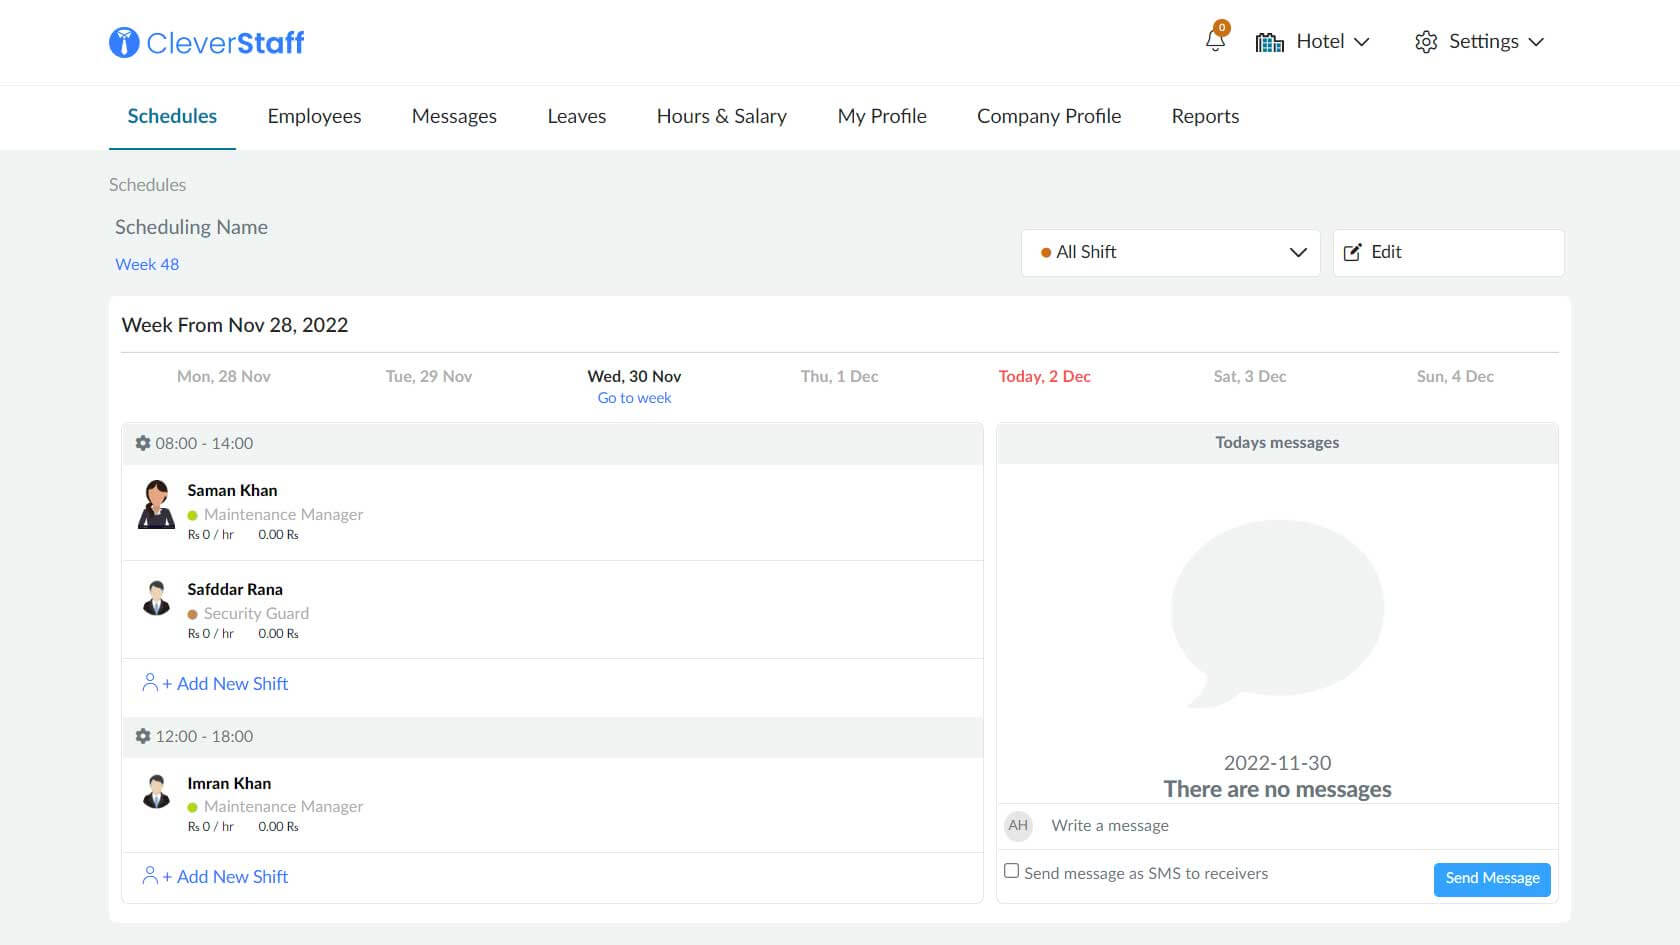Select Today, 2 Dec day header
The height and width of the screenshot is (945, 1680).
click(x=1044, y=376)
